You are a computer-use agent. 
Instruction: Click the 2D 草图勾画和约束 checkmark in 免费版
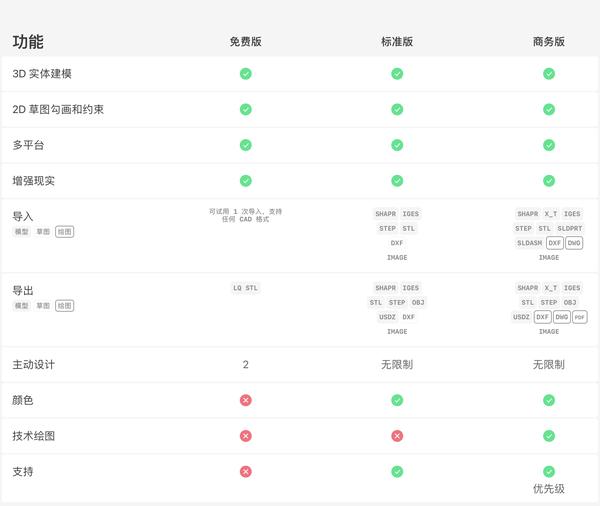(x=245, y=109)
